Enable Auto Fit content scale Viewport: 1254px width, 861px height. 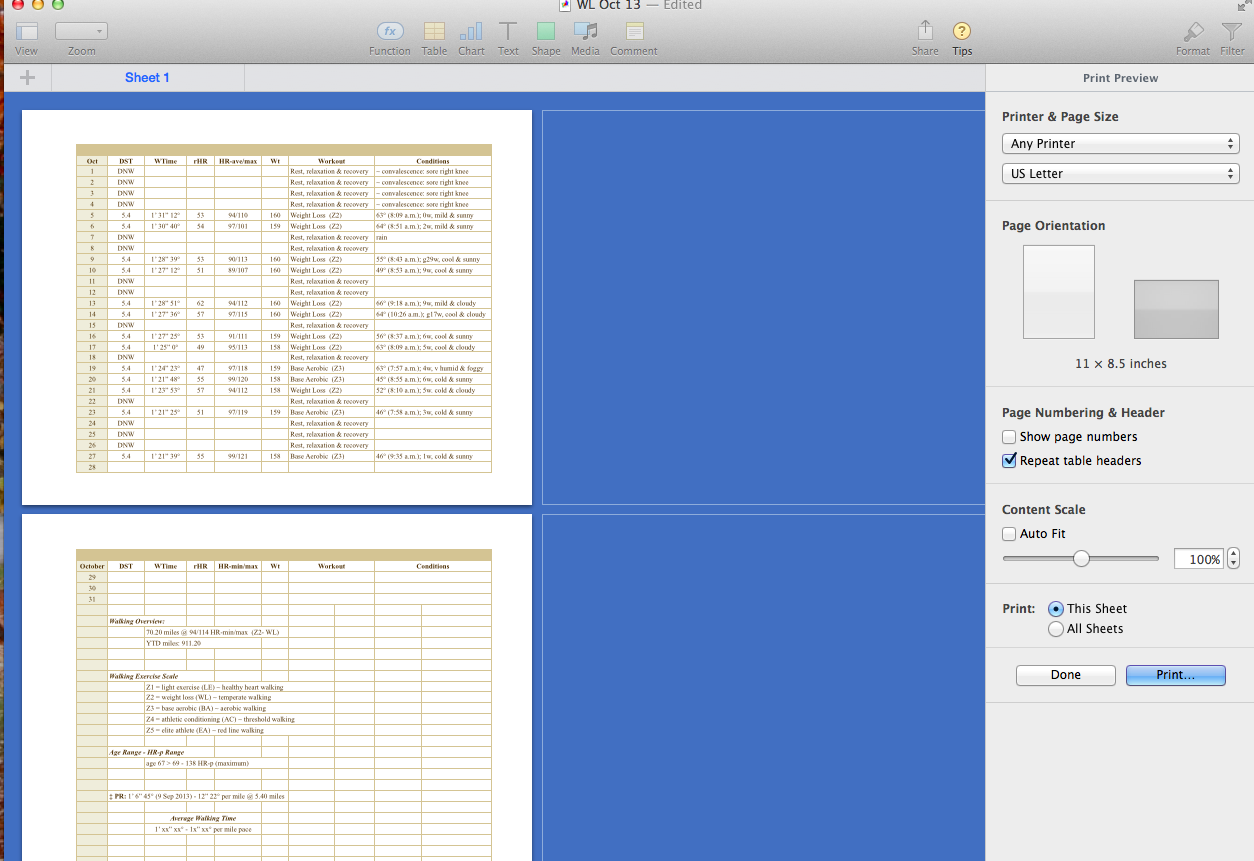(x=1009, y=534)
